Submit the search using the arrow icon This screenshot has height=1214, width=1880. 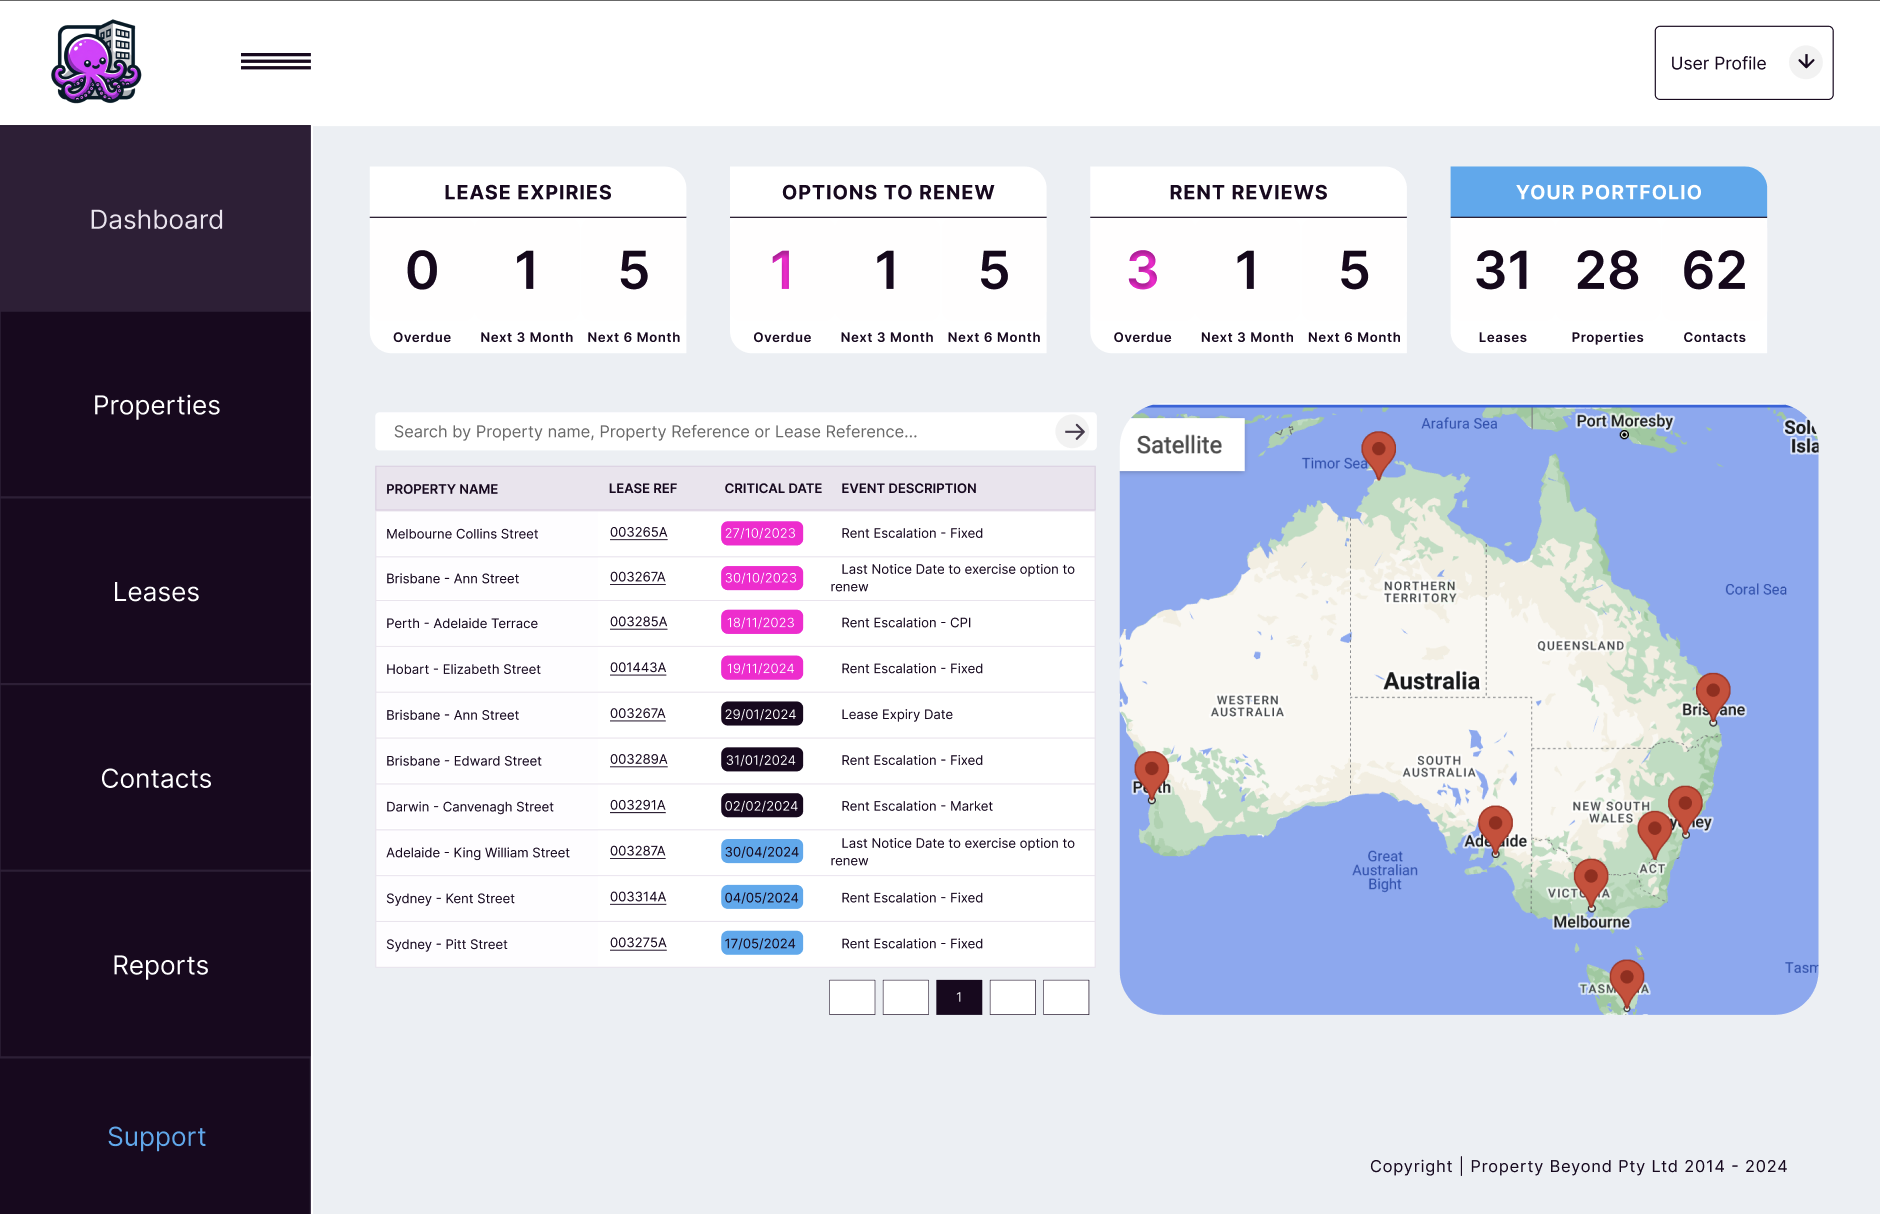(1074, 431)
